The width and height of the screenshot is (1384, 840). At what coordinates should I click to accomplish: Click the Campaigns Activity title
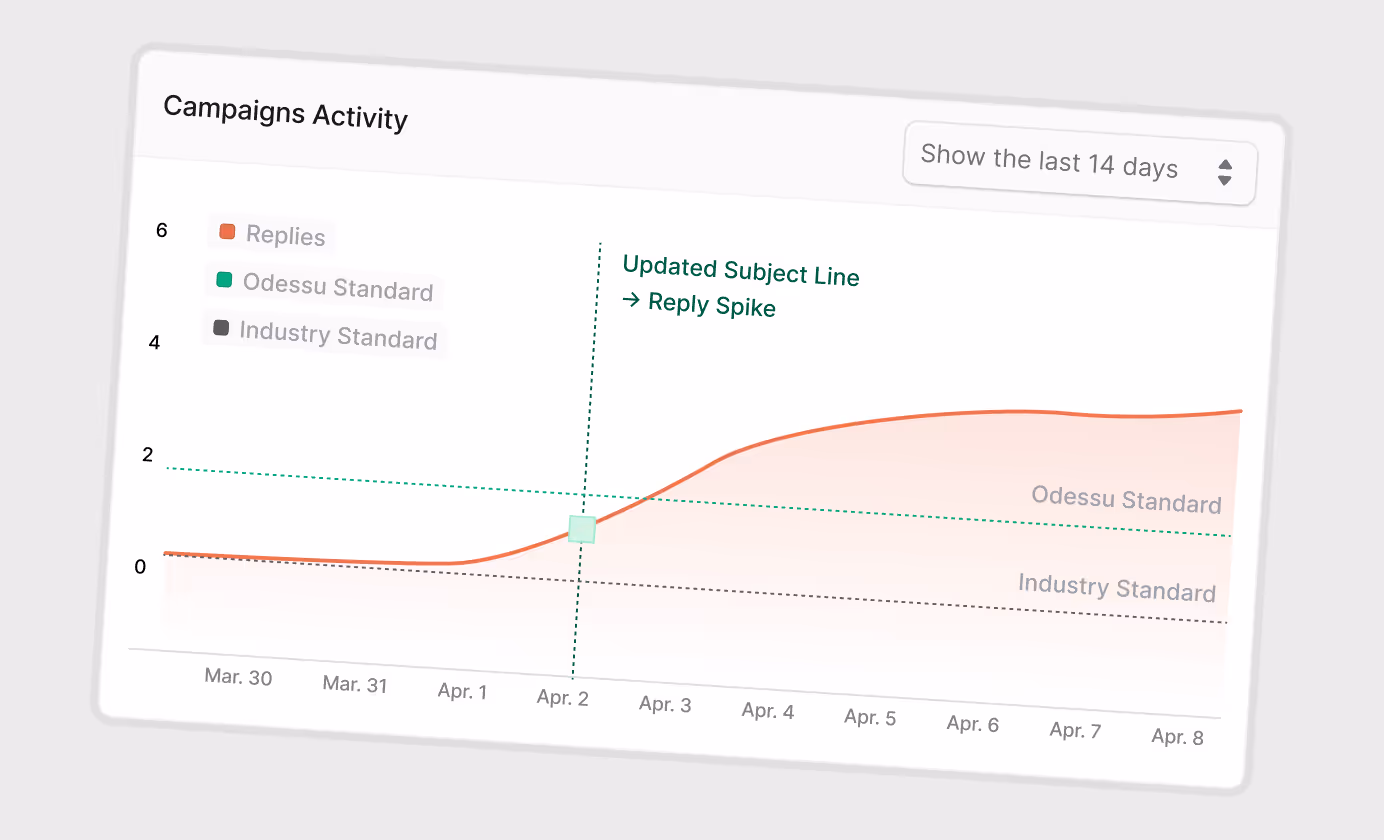click(x=286, y=112)
